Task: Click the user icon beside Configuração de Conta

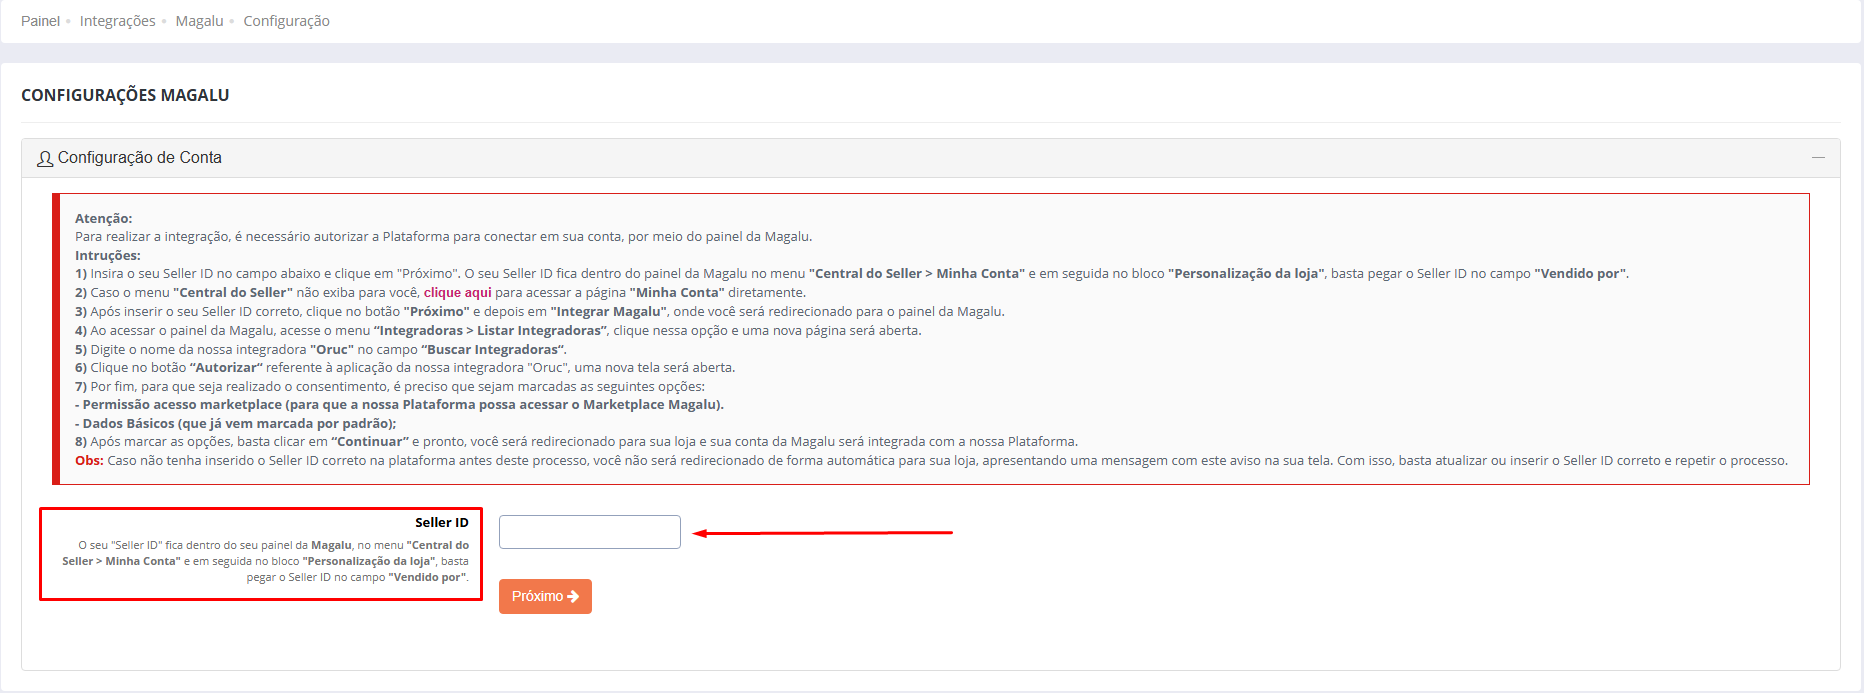Action: pos(45,159)
